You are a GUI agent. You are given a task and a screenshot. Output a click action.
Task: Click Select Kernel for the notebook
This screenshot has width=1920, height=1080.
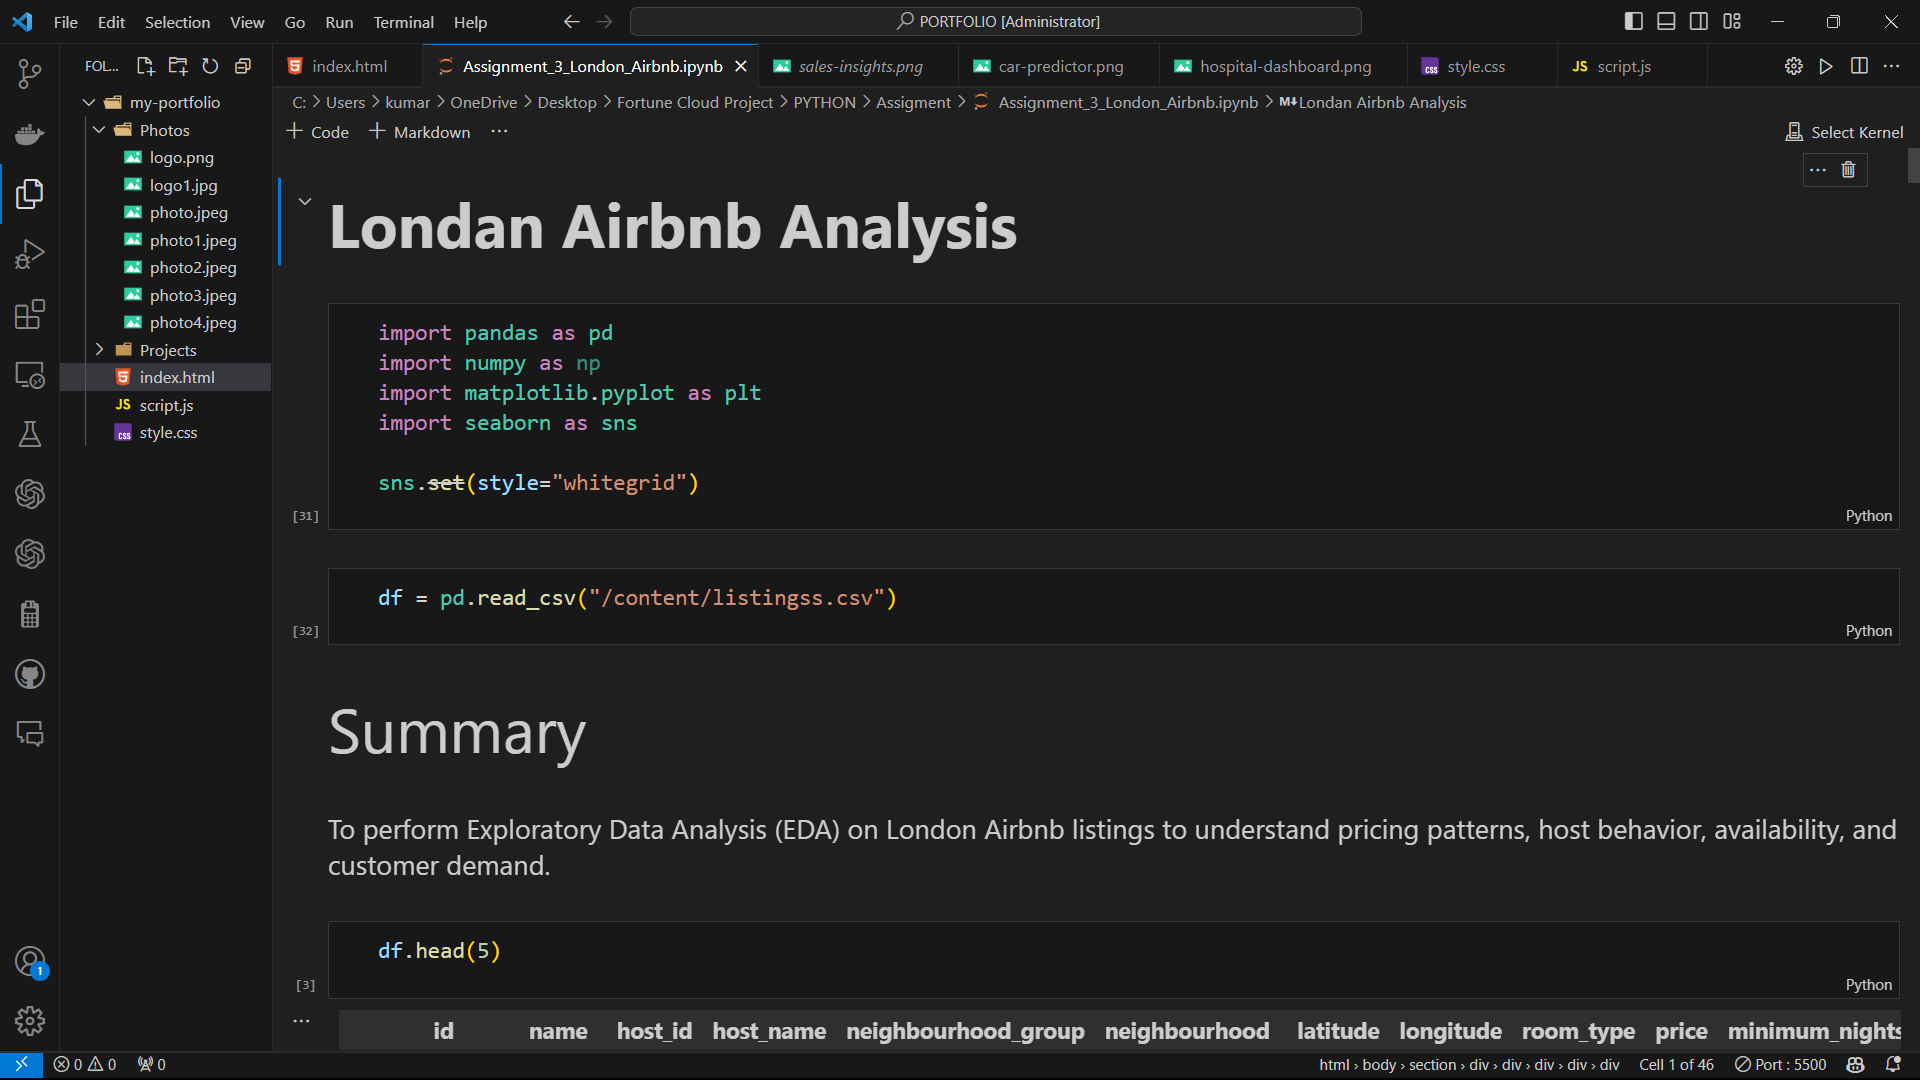(x=1843, y=131)
